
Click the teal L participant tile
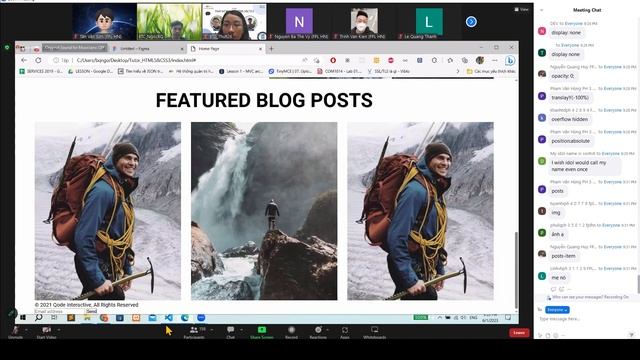[429, 22]
